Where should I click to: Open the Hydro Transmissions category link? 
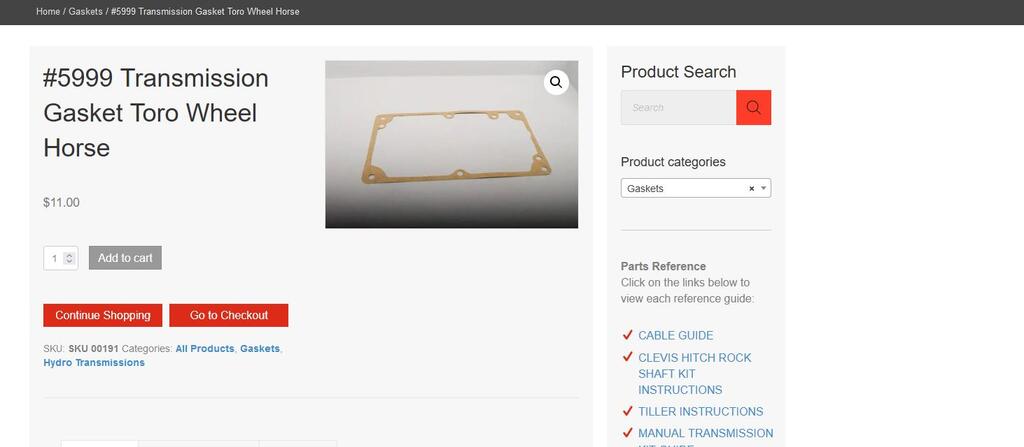coord(94,363)
